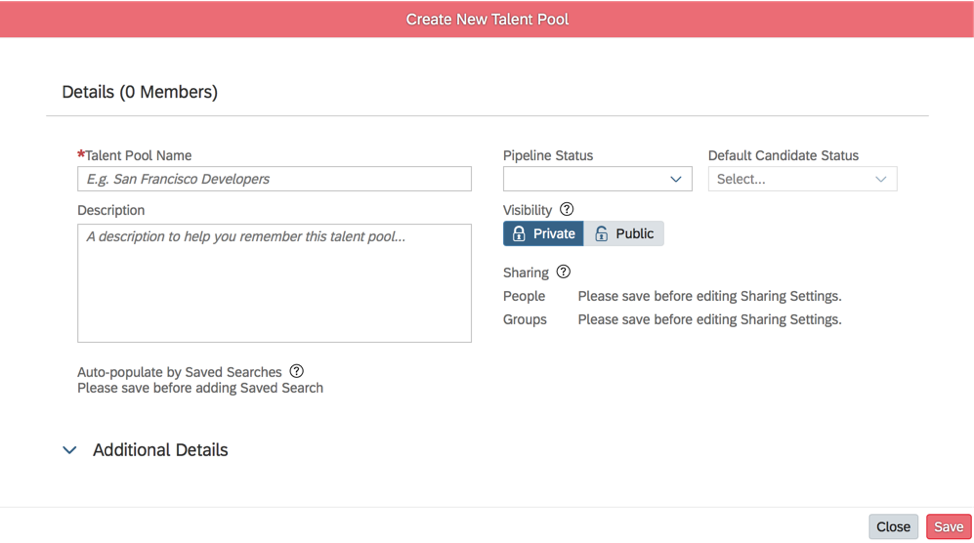Click the Sharing help question mark icon
The width and height of the screenshot is (974, 543).
click(563, 272)
